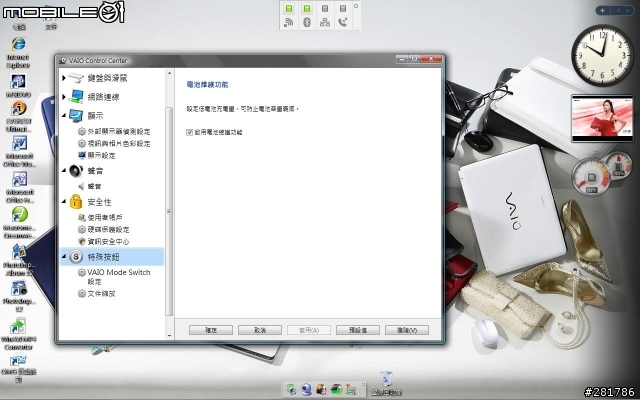Click the tree scrollbar down arrow
This screenshot has width=640, height=400.
point(169,336)
